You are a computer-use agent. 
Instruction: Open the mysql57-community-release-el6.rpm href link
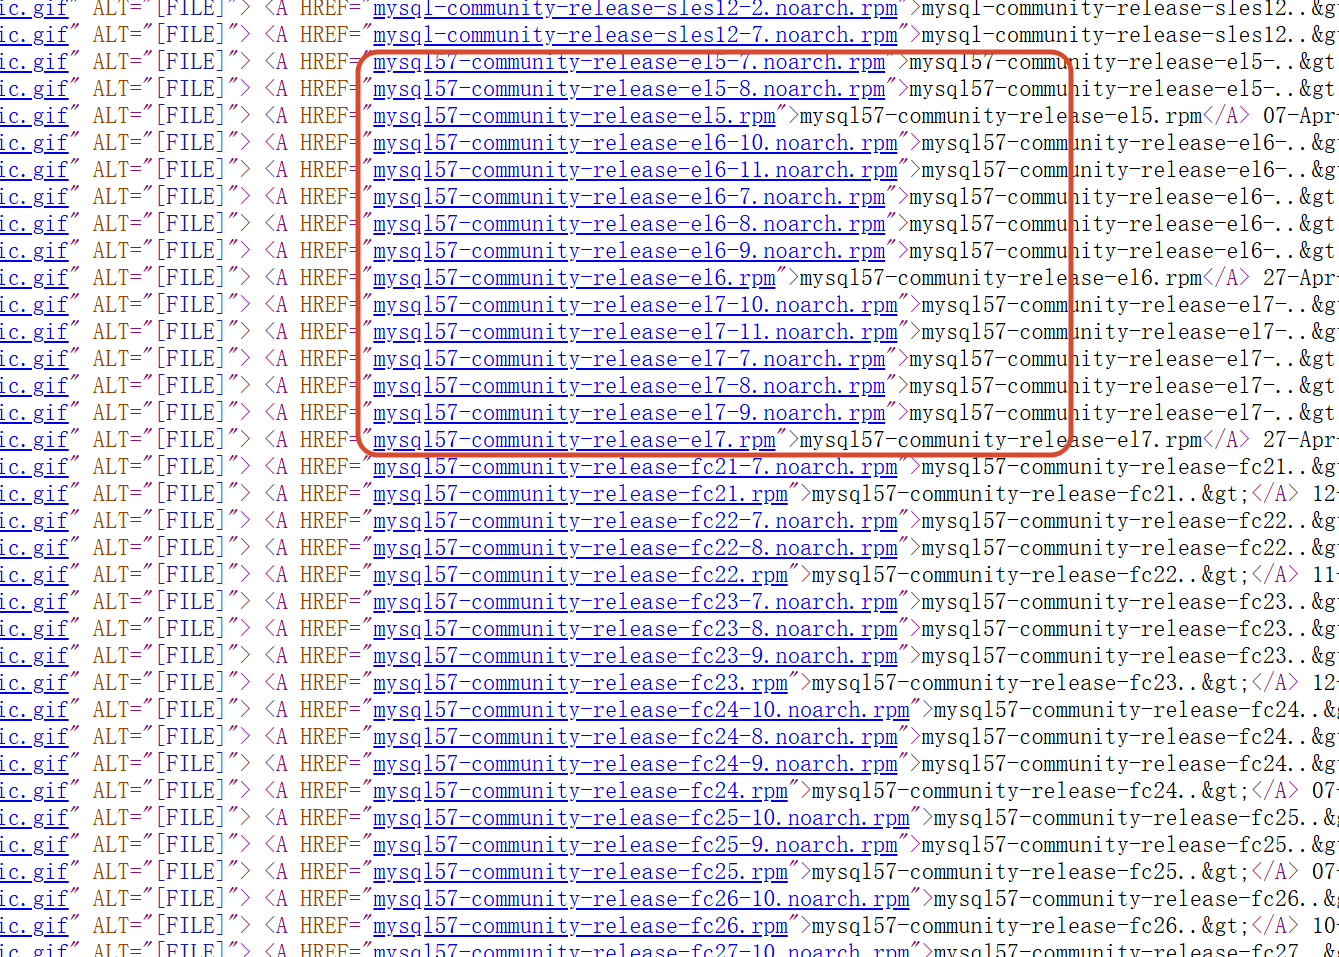click(574, 278)
